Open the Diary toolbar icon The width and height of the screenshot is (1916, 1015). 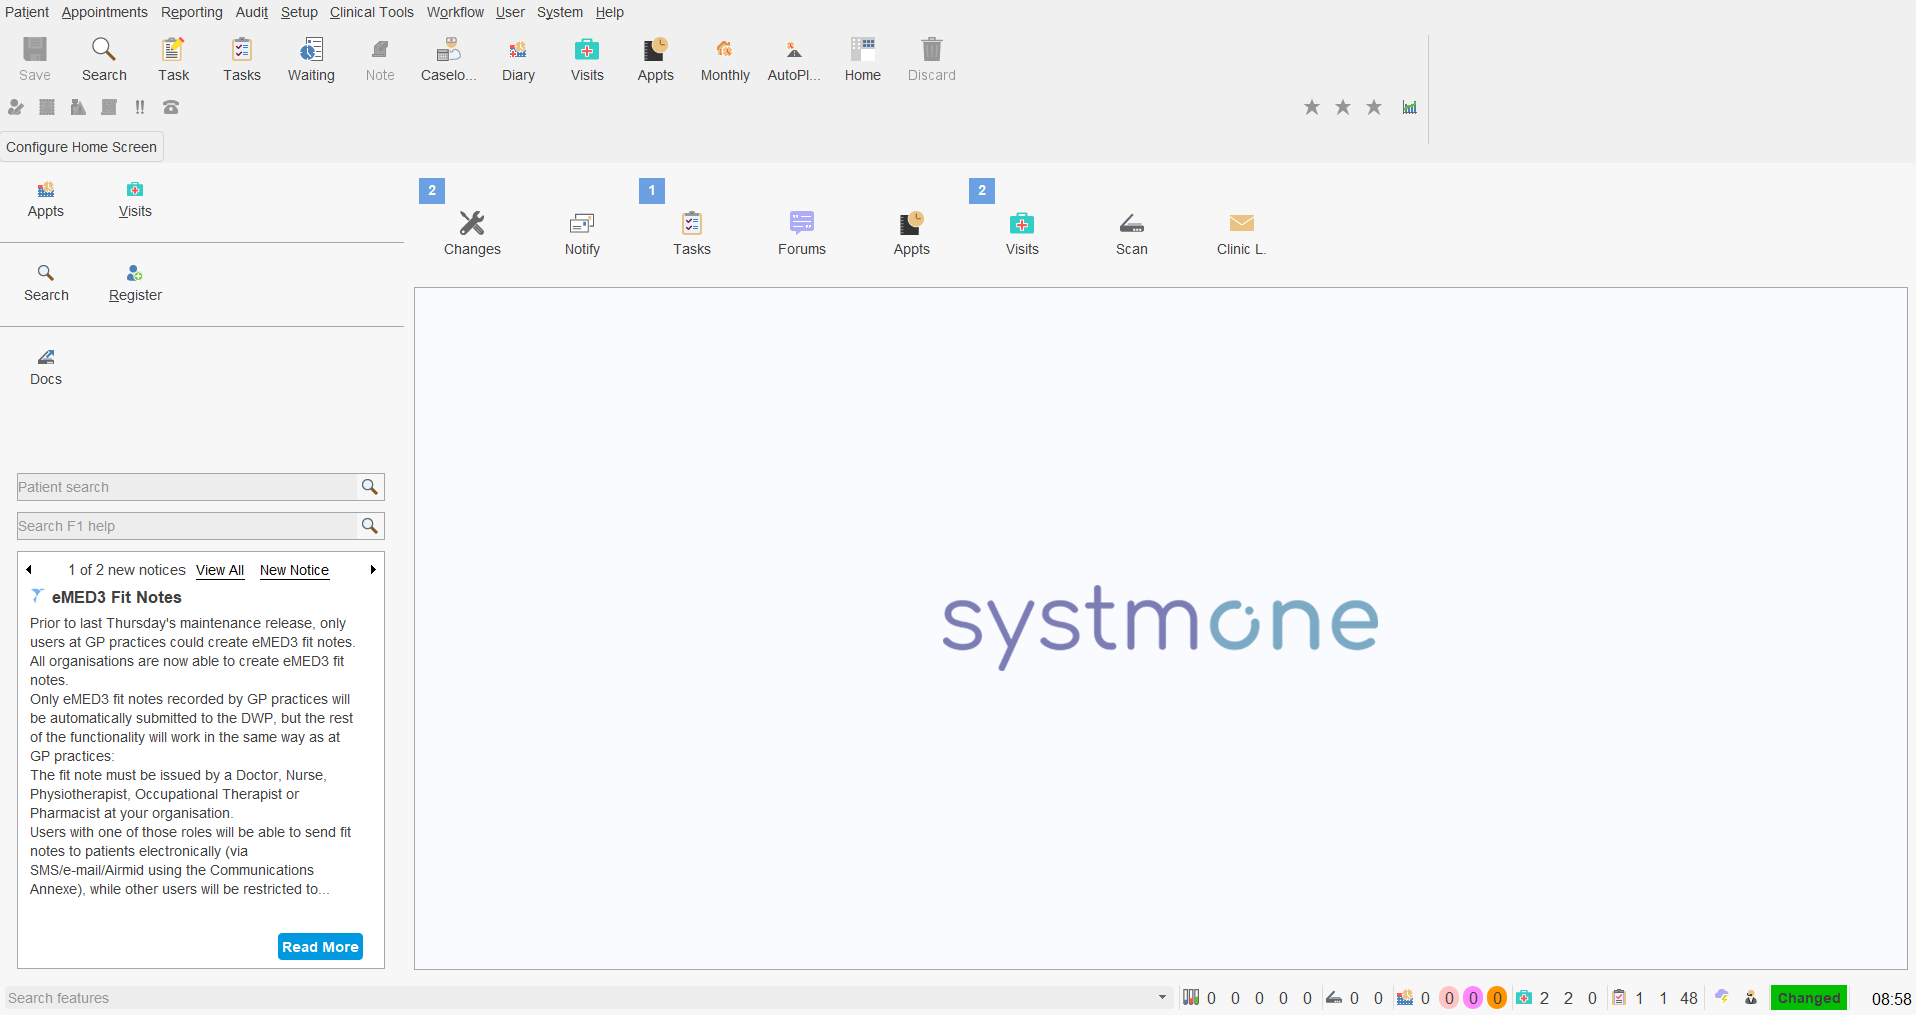(x=518, y=59)
